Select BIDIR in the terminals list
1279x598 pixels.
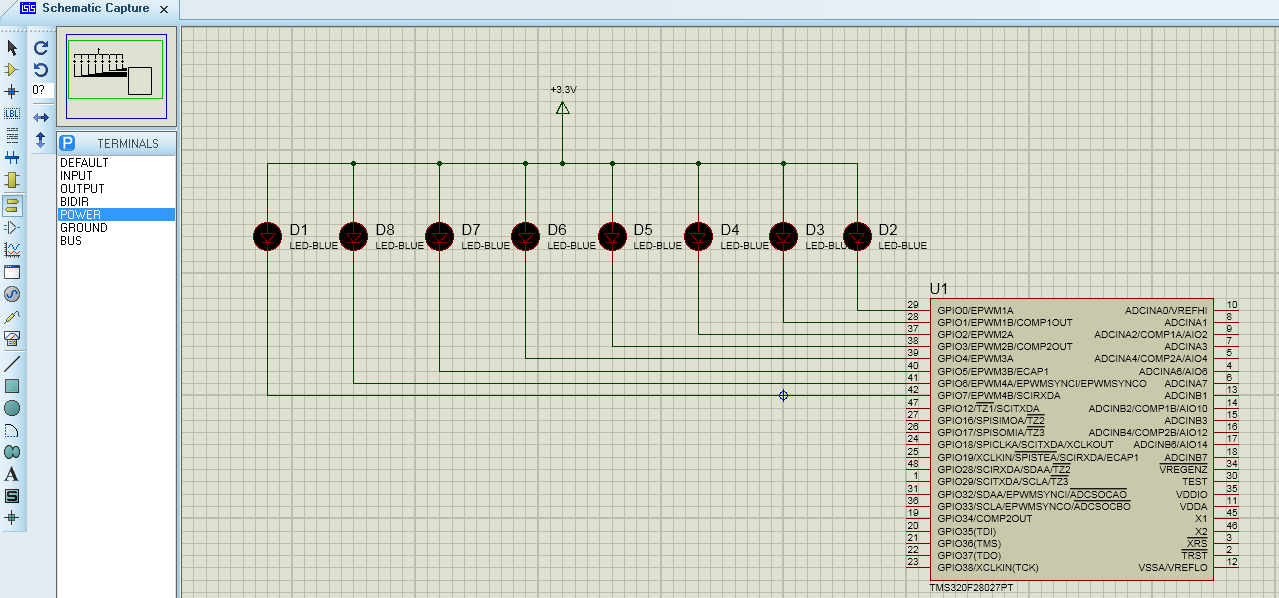point(74,202)
